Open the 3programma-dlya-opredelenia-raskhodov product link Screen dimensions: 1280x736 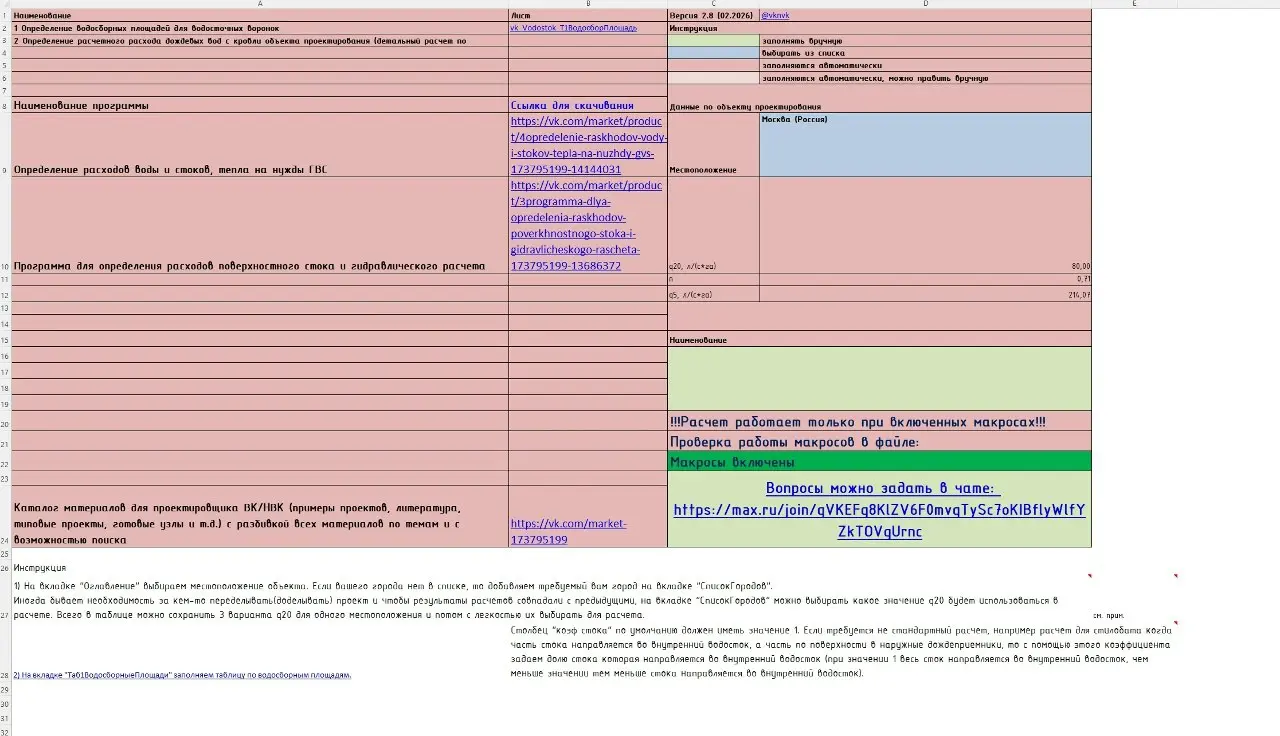[x=586, y=226]
